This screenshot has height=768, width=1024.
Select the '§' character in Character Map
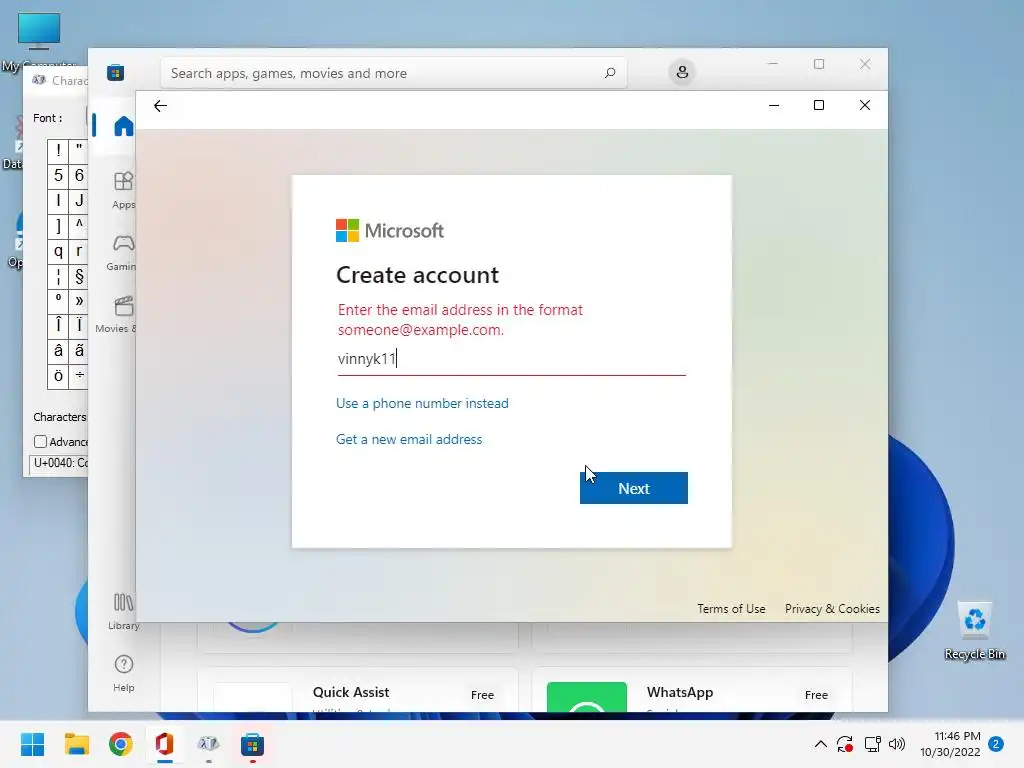click(79, 276)
